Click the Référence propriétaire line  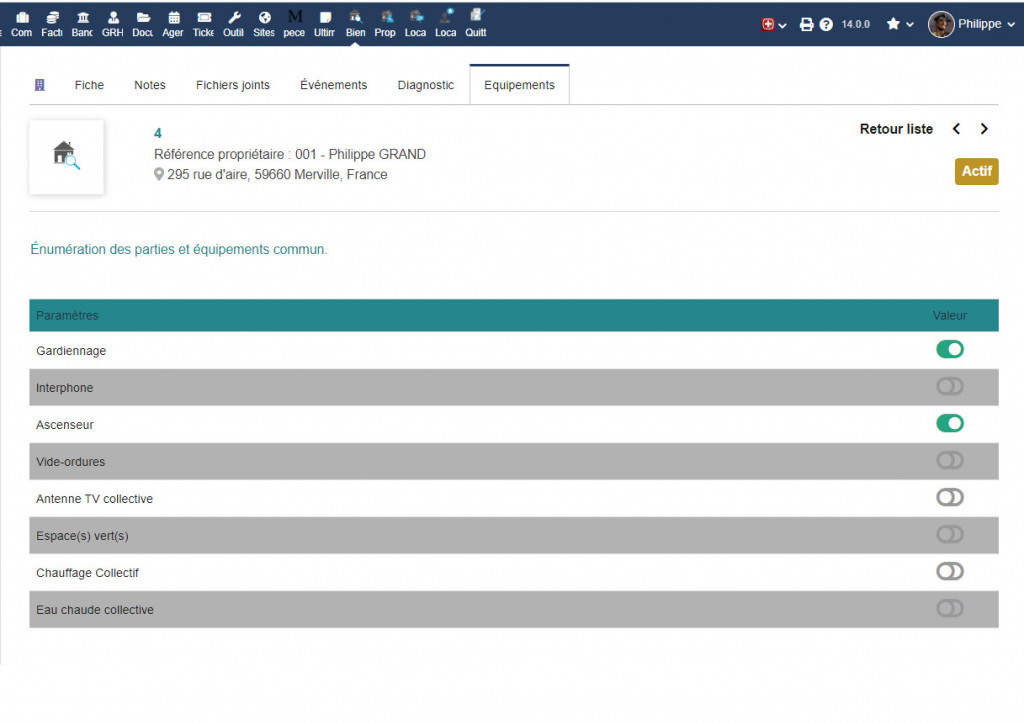click(x=290, y=154)
